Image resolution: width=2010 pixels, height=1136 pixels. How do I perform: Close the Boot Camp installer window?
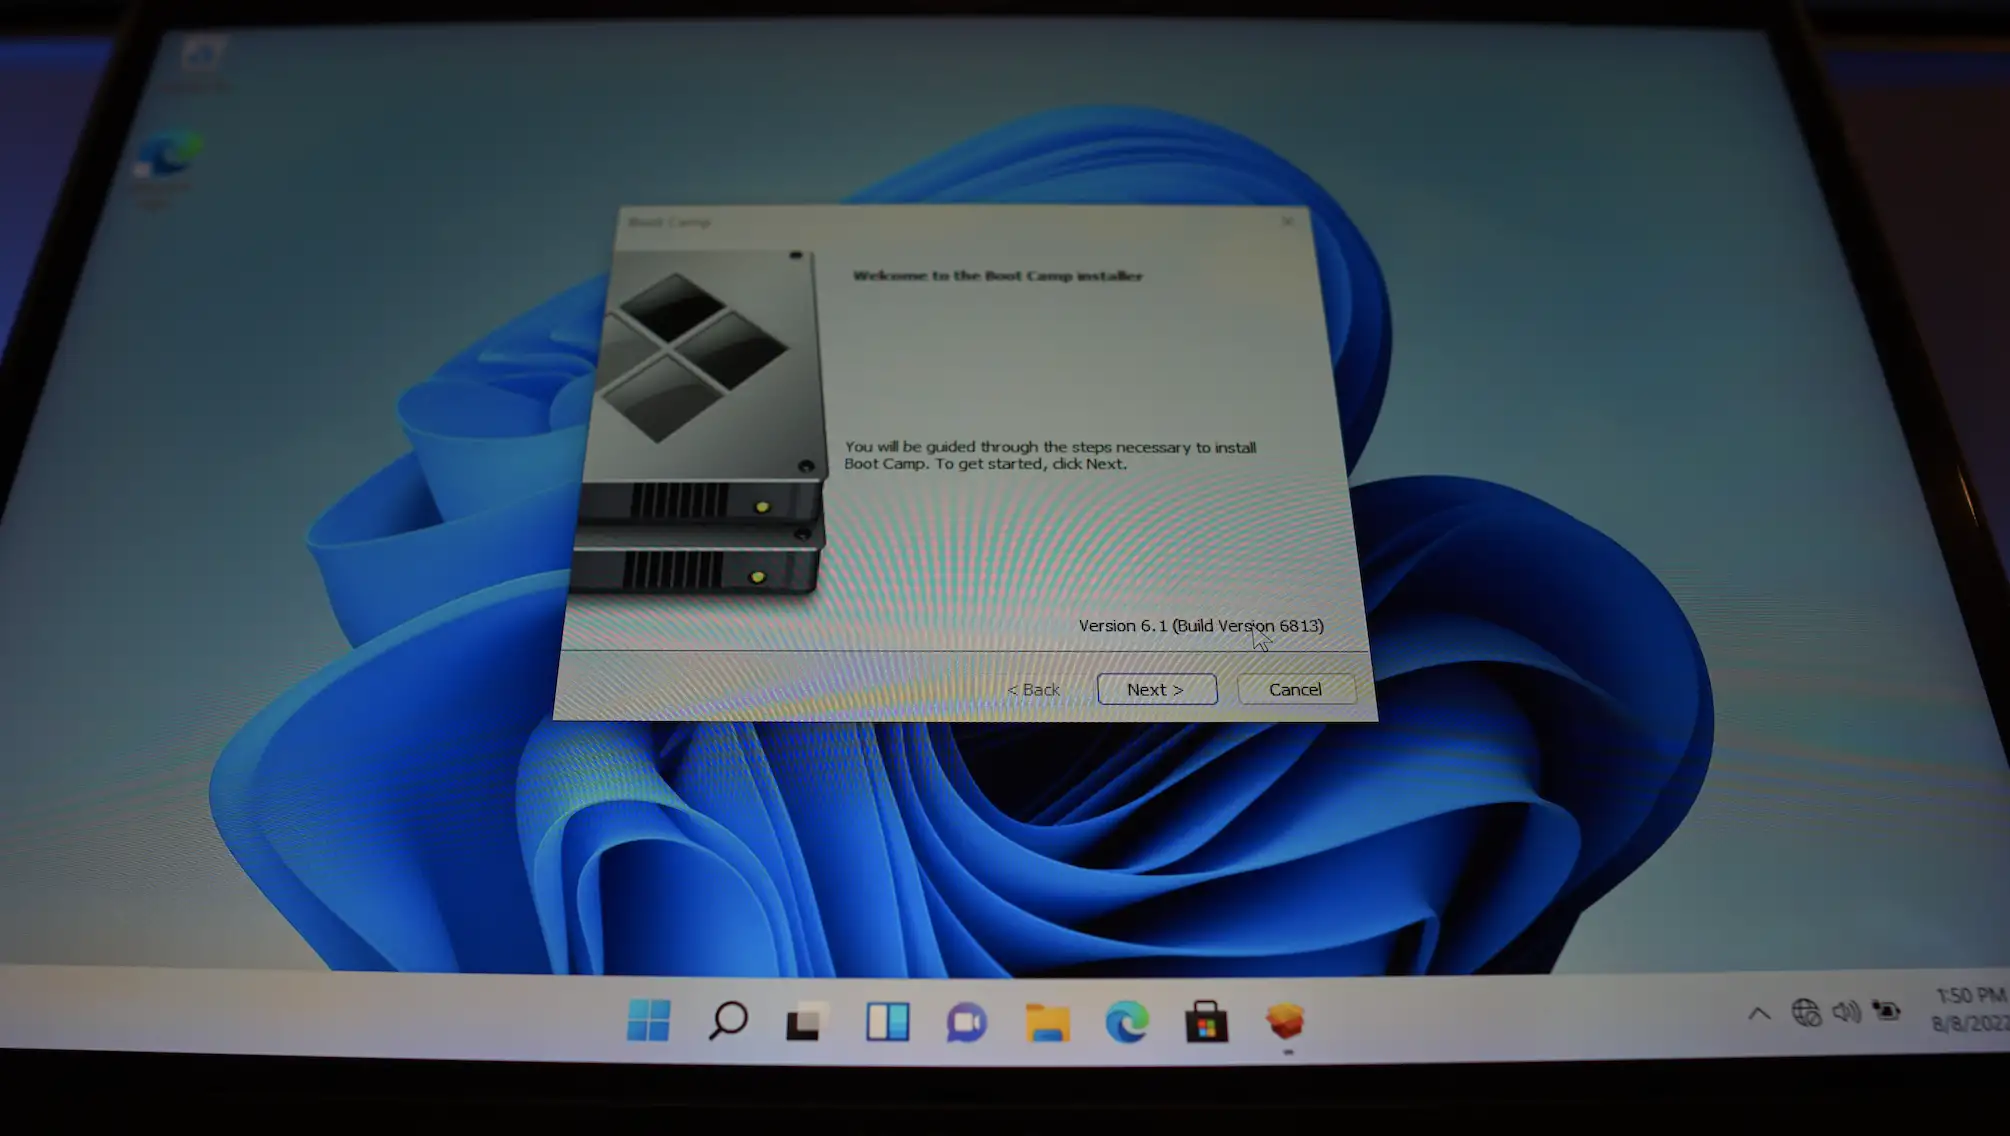point(1289,221)
